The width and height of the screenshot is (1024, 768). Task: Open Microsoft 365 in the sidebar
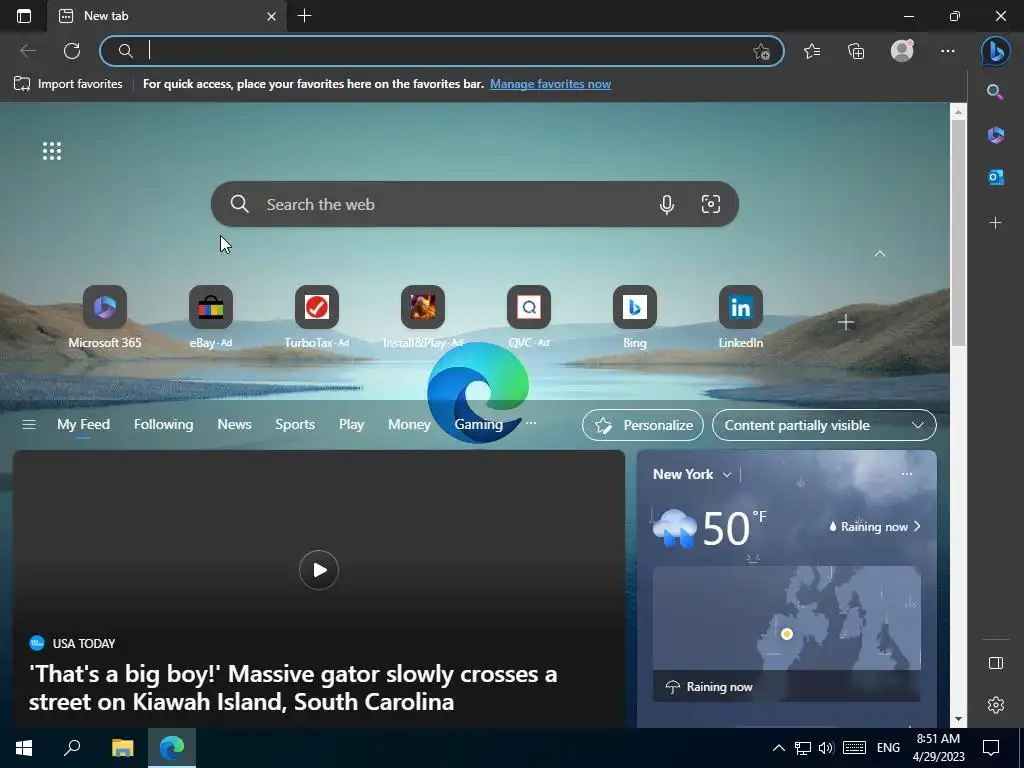point(995,135)
